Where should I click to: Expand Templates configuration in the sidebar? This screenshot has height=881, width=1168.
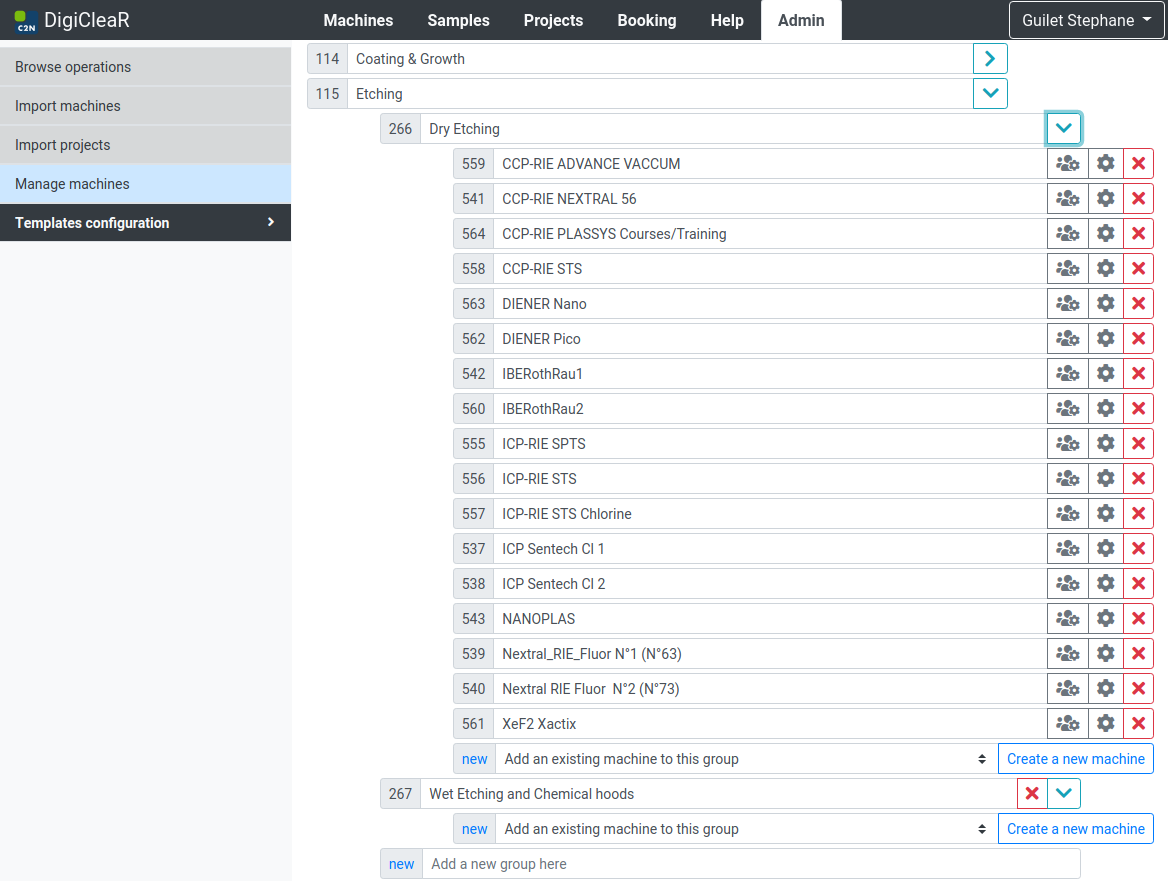pyautogui.click(x=145, y=223)
